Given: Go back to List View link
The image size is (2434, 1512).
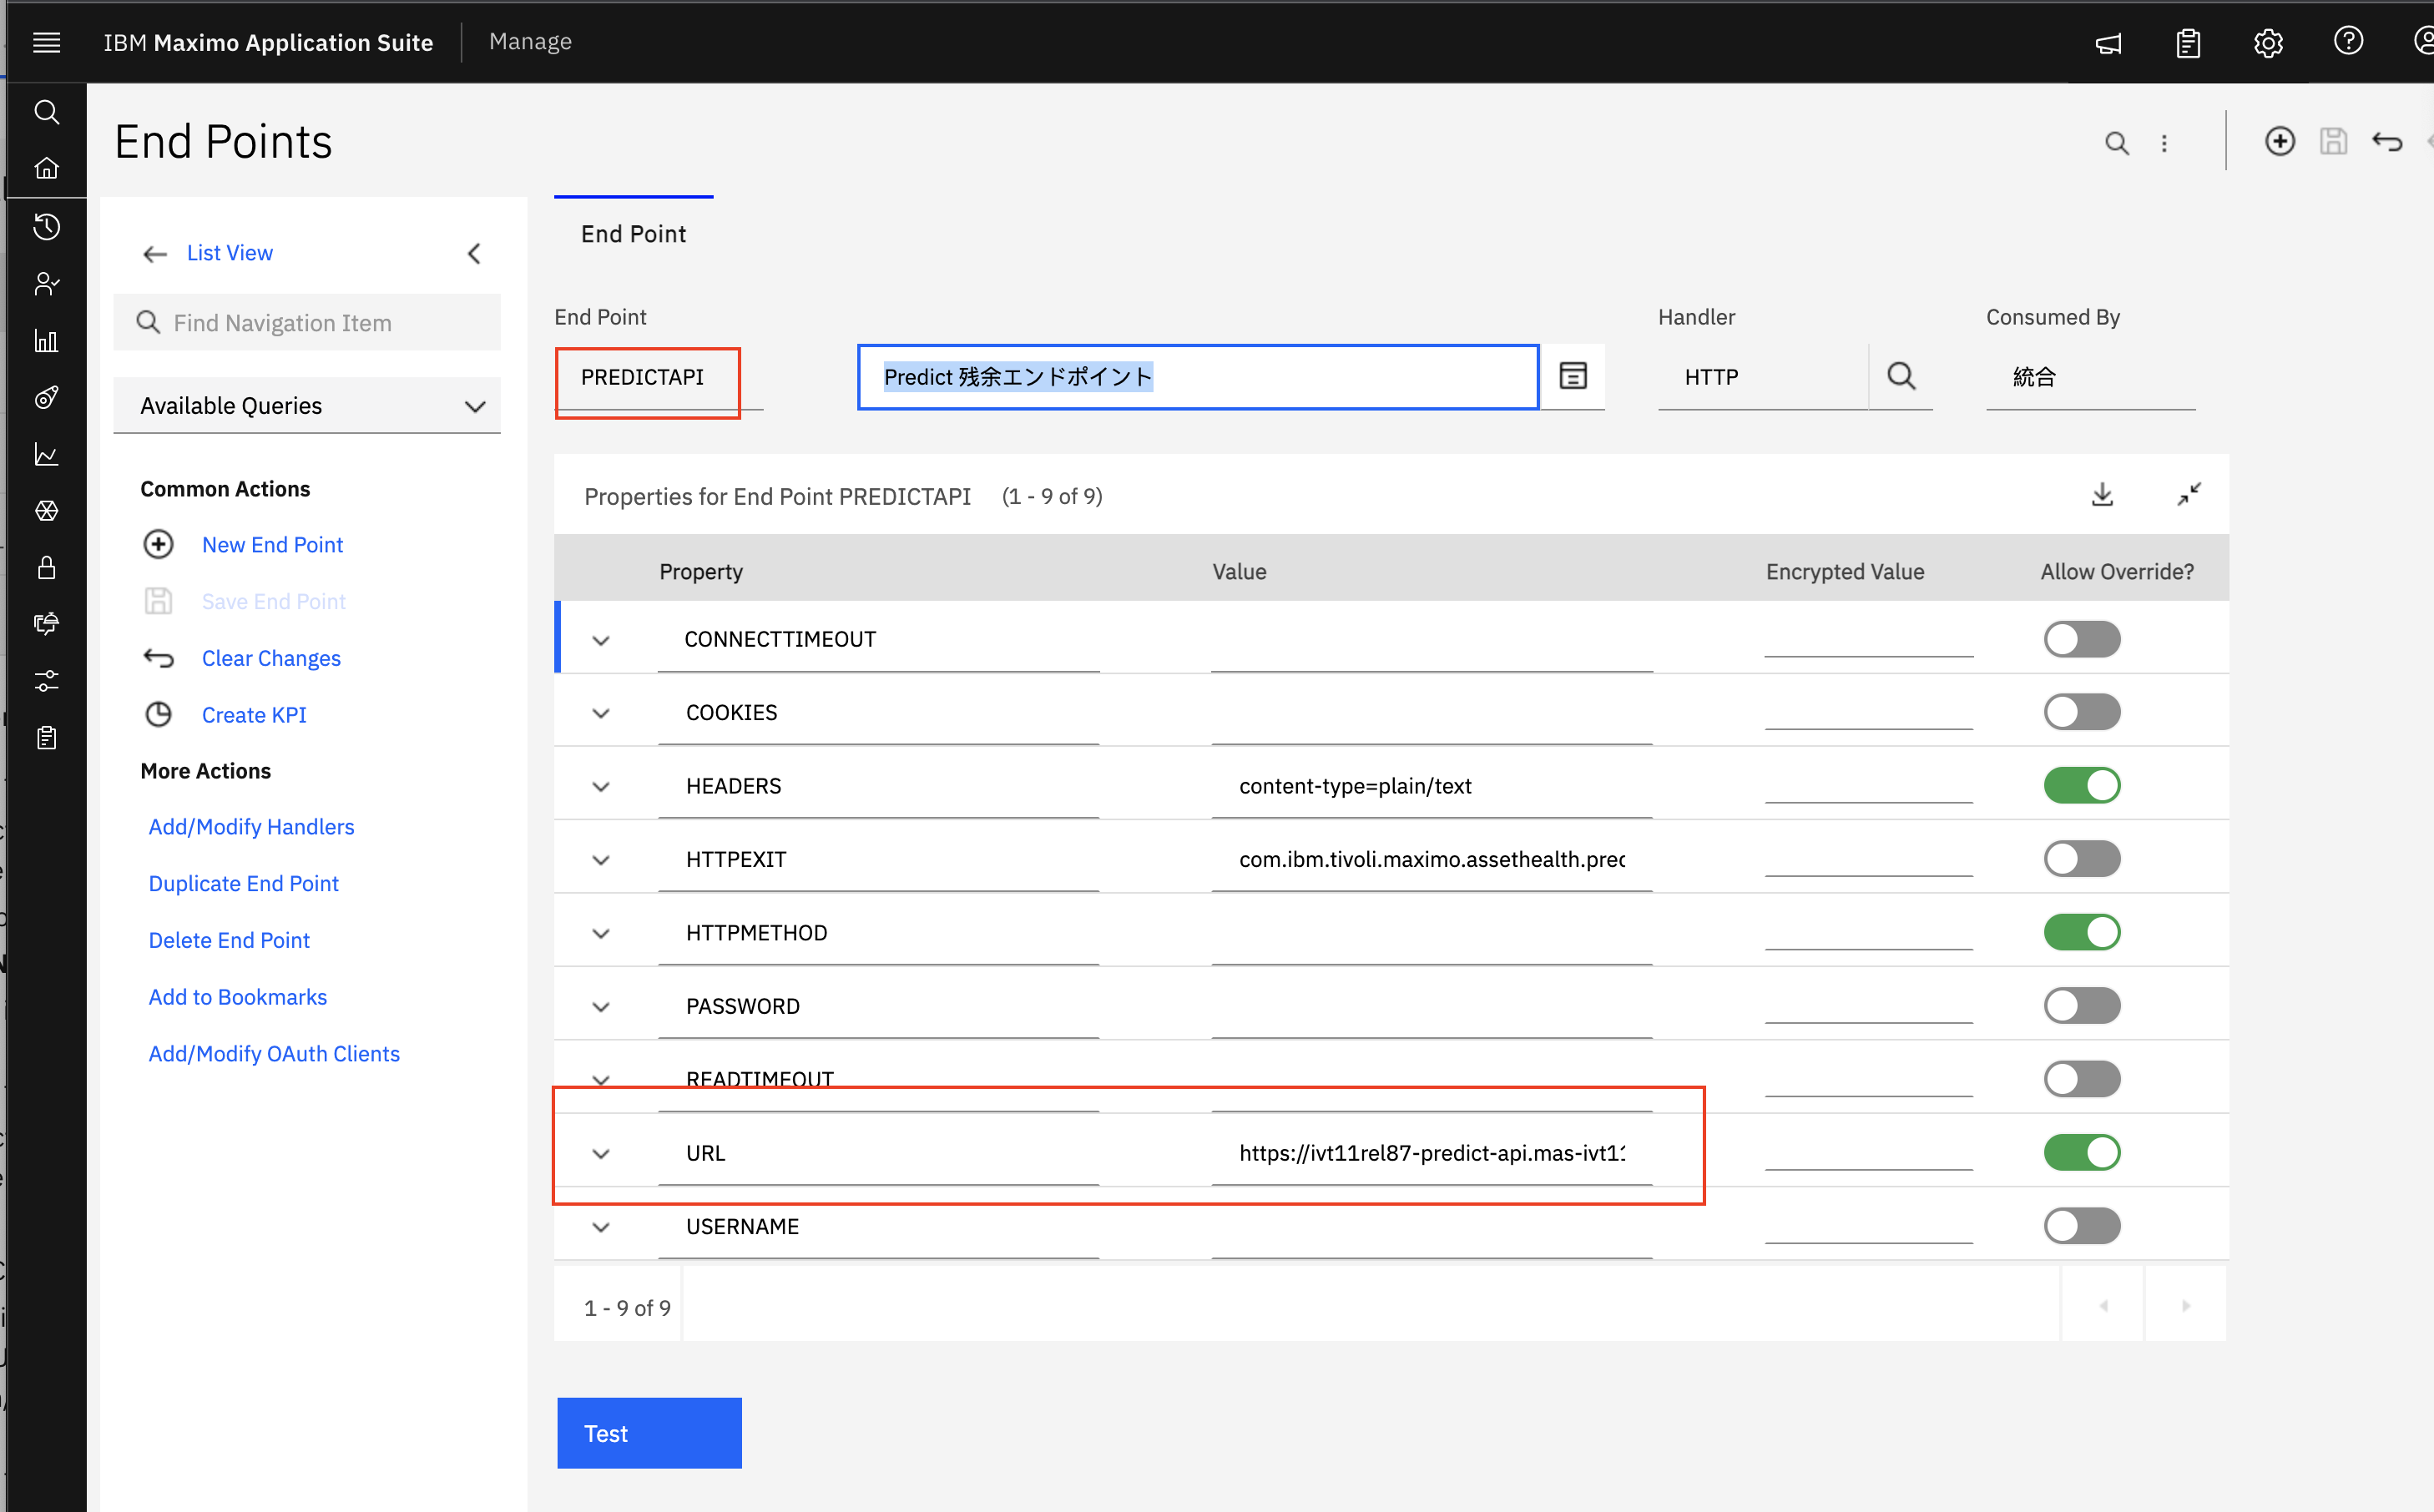Looking at the screenshot, I should 229,253.
